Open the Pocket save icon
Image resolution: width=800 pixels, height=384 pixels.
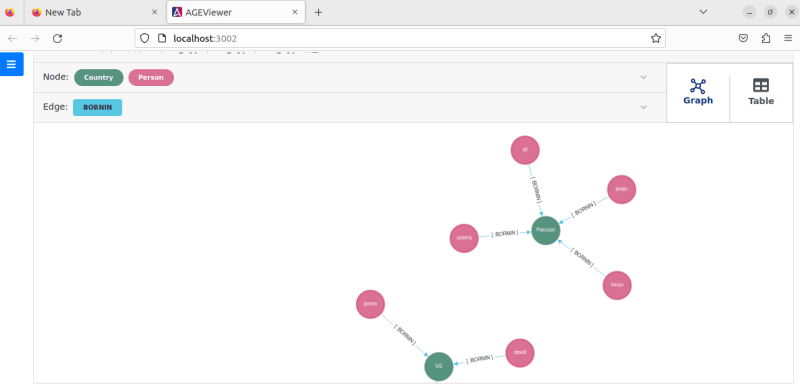(x=743, y=38)
